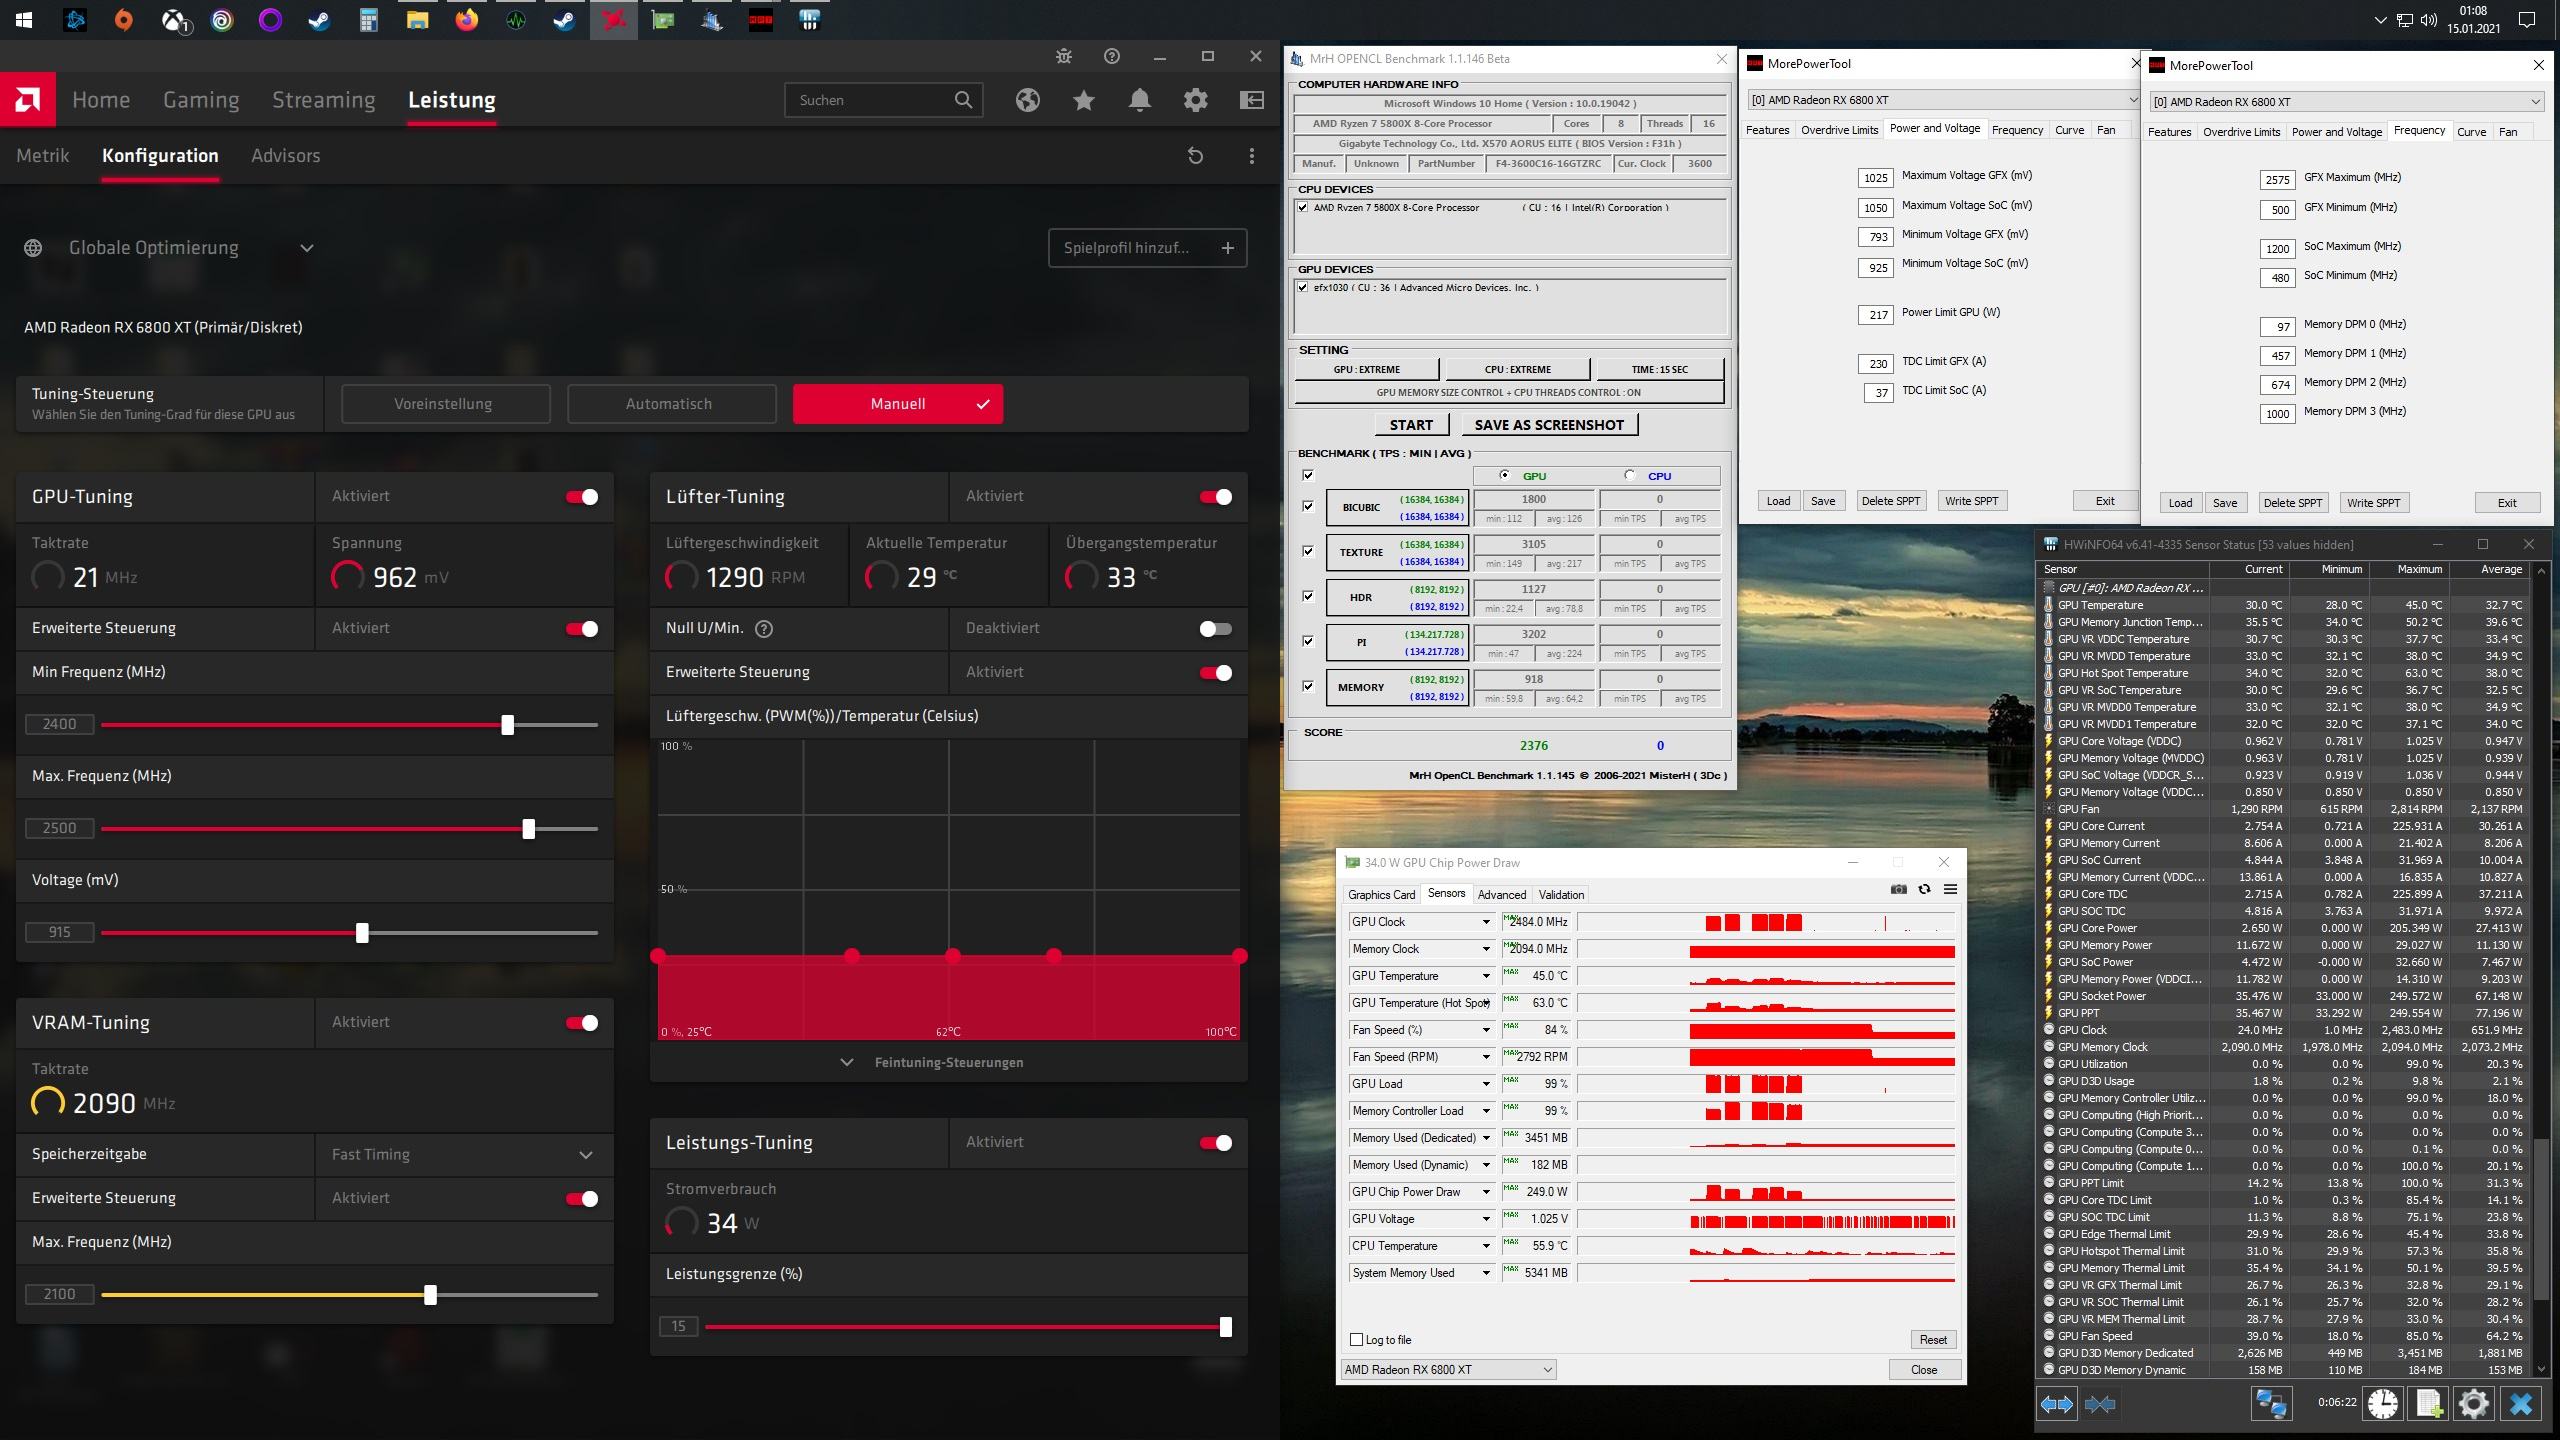The height and width of the screenshot is (1440, 2560).
Task: Open the bug report tool icon
Action: 1064,57
